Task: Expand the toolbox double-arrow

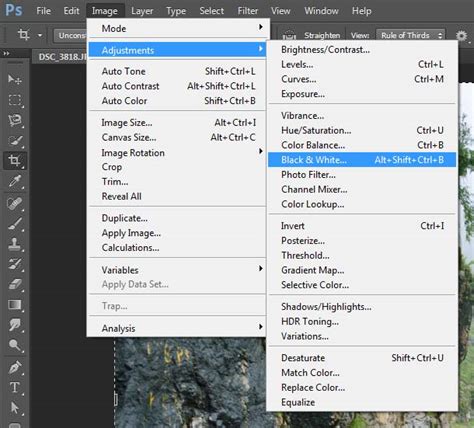Action: pyautogui.click(x=6, y=53)
